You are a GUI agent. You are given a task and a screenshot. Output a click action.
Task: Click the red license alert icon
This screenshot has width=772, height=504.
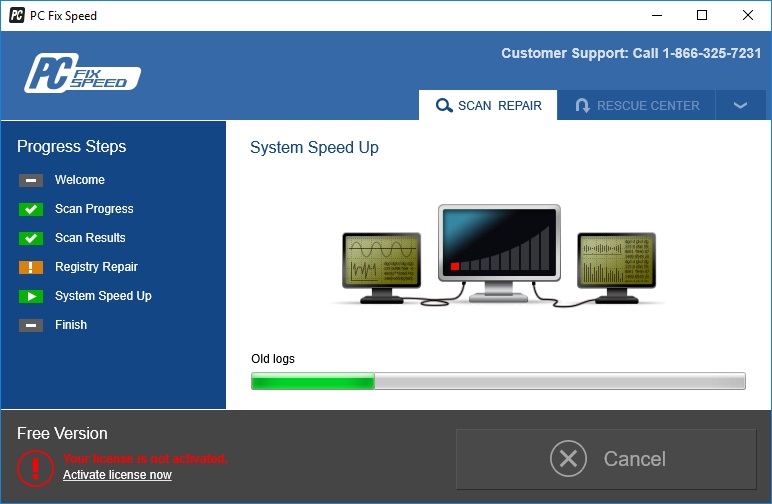[36, 467]
